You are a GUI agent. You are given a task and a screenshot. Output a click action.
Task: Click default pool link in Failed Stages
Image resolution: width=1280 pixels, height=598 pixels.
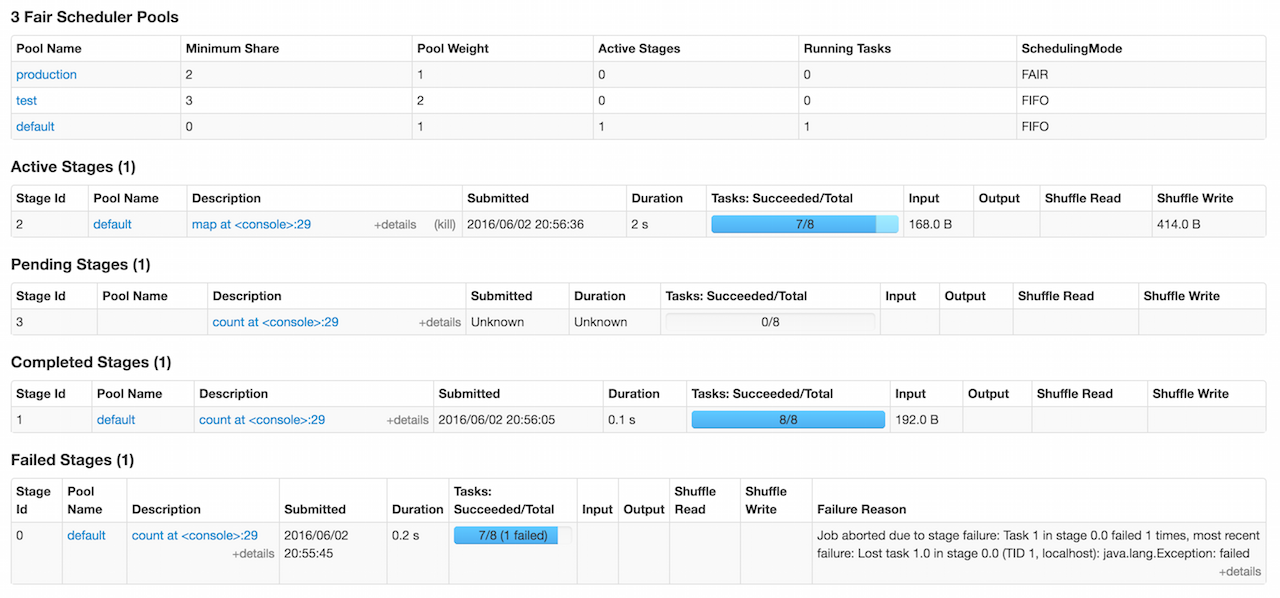click(x=86, y=536)
